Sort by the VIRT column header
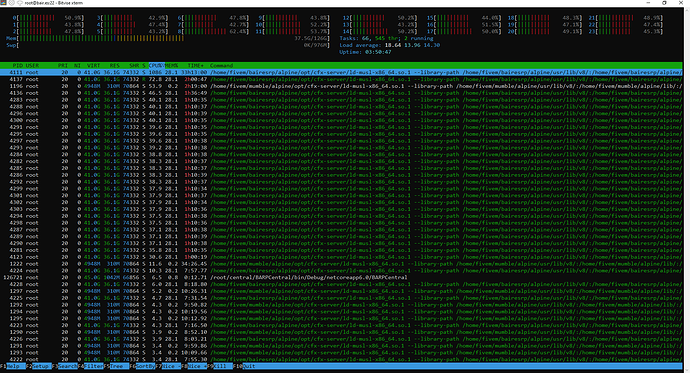This screenshot has width=690, height=373. pos(93,66)
